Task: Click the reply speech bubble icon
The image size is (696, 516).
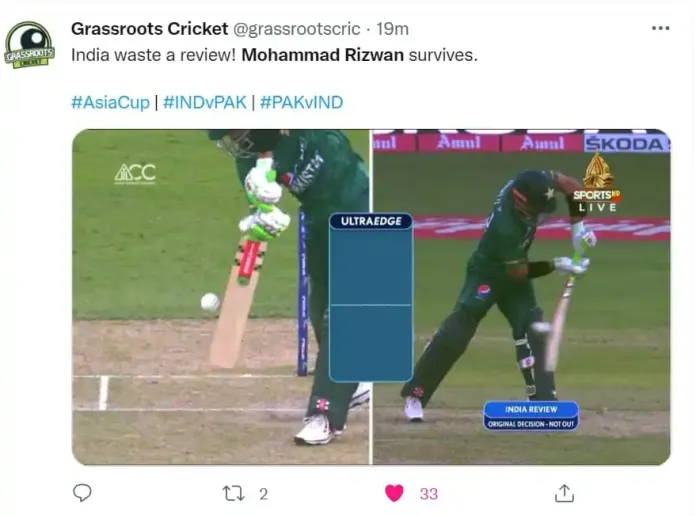Action: pos(82,493)
